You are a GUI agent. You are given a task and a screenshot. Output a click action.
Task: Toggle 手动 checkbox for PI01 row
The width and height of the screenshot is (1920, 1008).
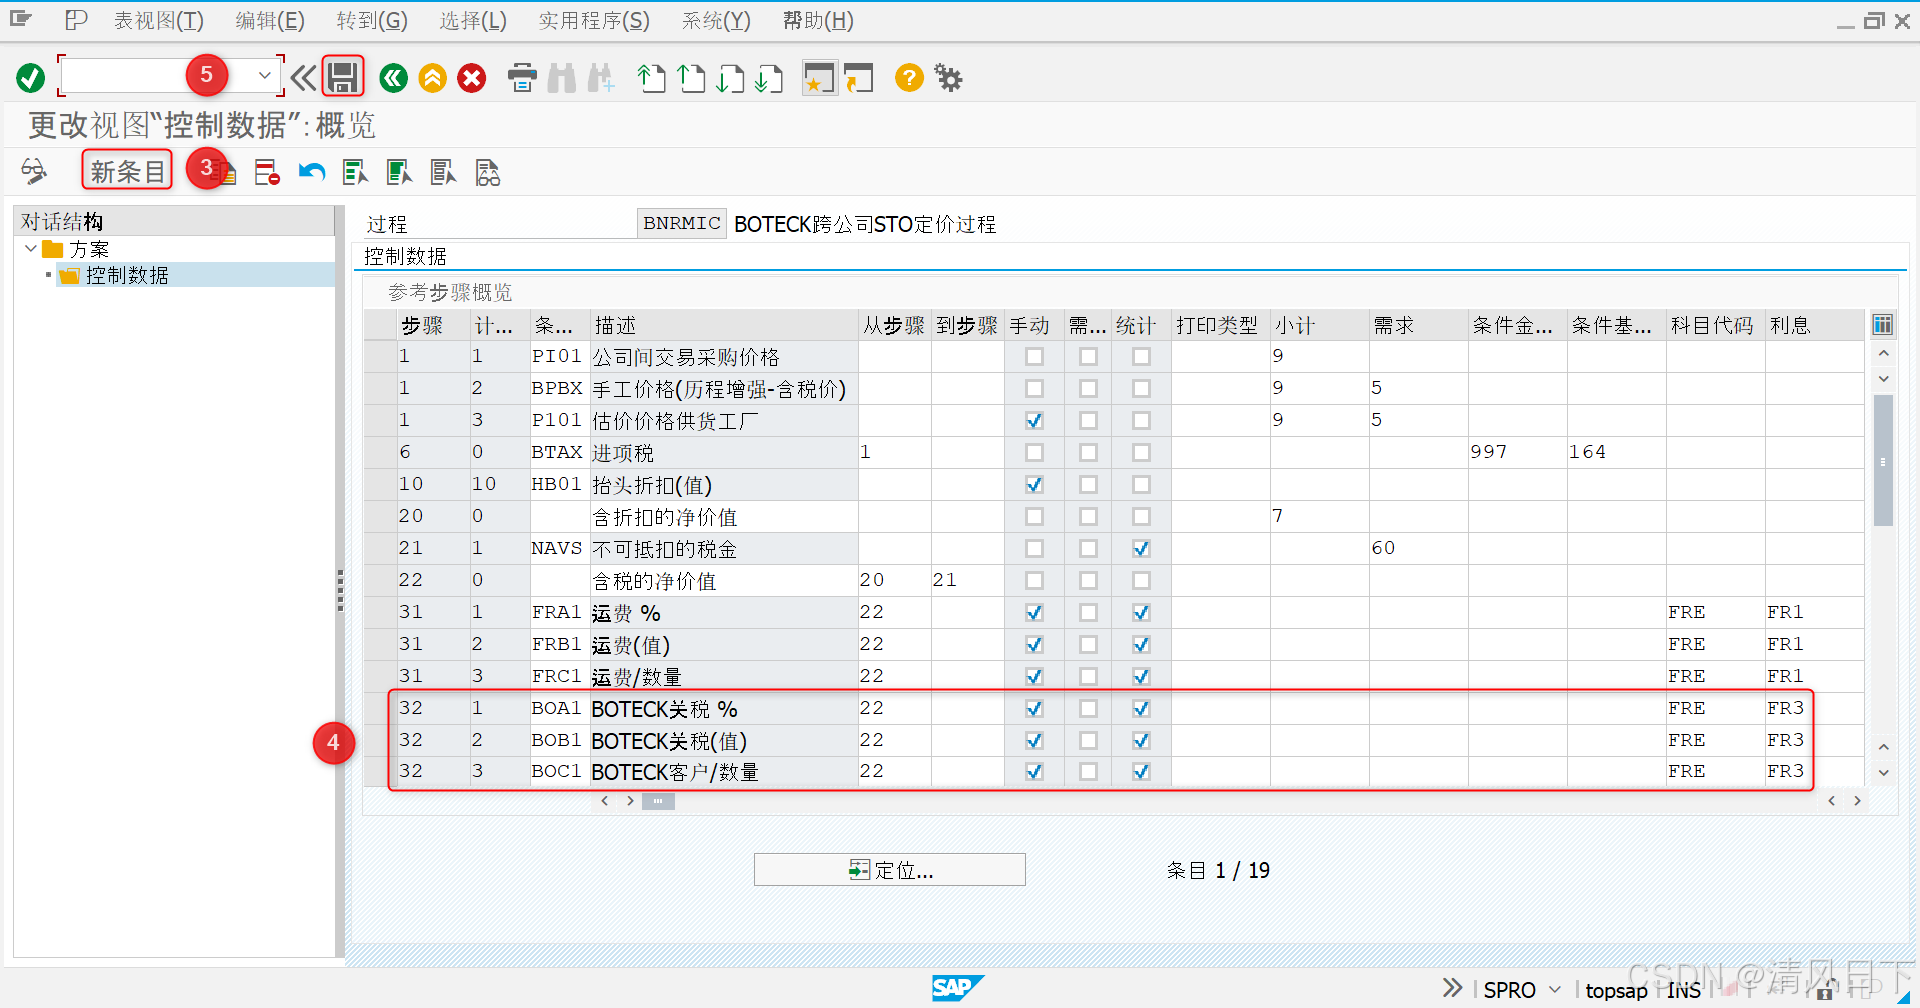[1034, 357]
